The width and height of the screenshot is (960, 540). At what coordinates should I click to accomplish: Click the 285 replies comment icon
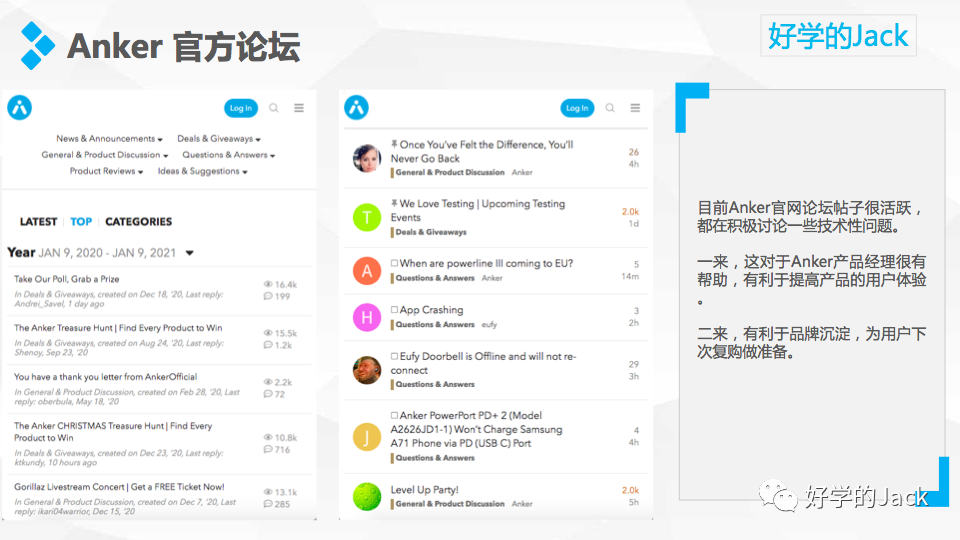pos(268,504)
